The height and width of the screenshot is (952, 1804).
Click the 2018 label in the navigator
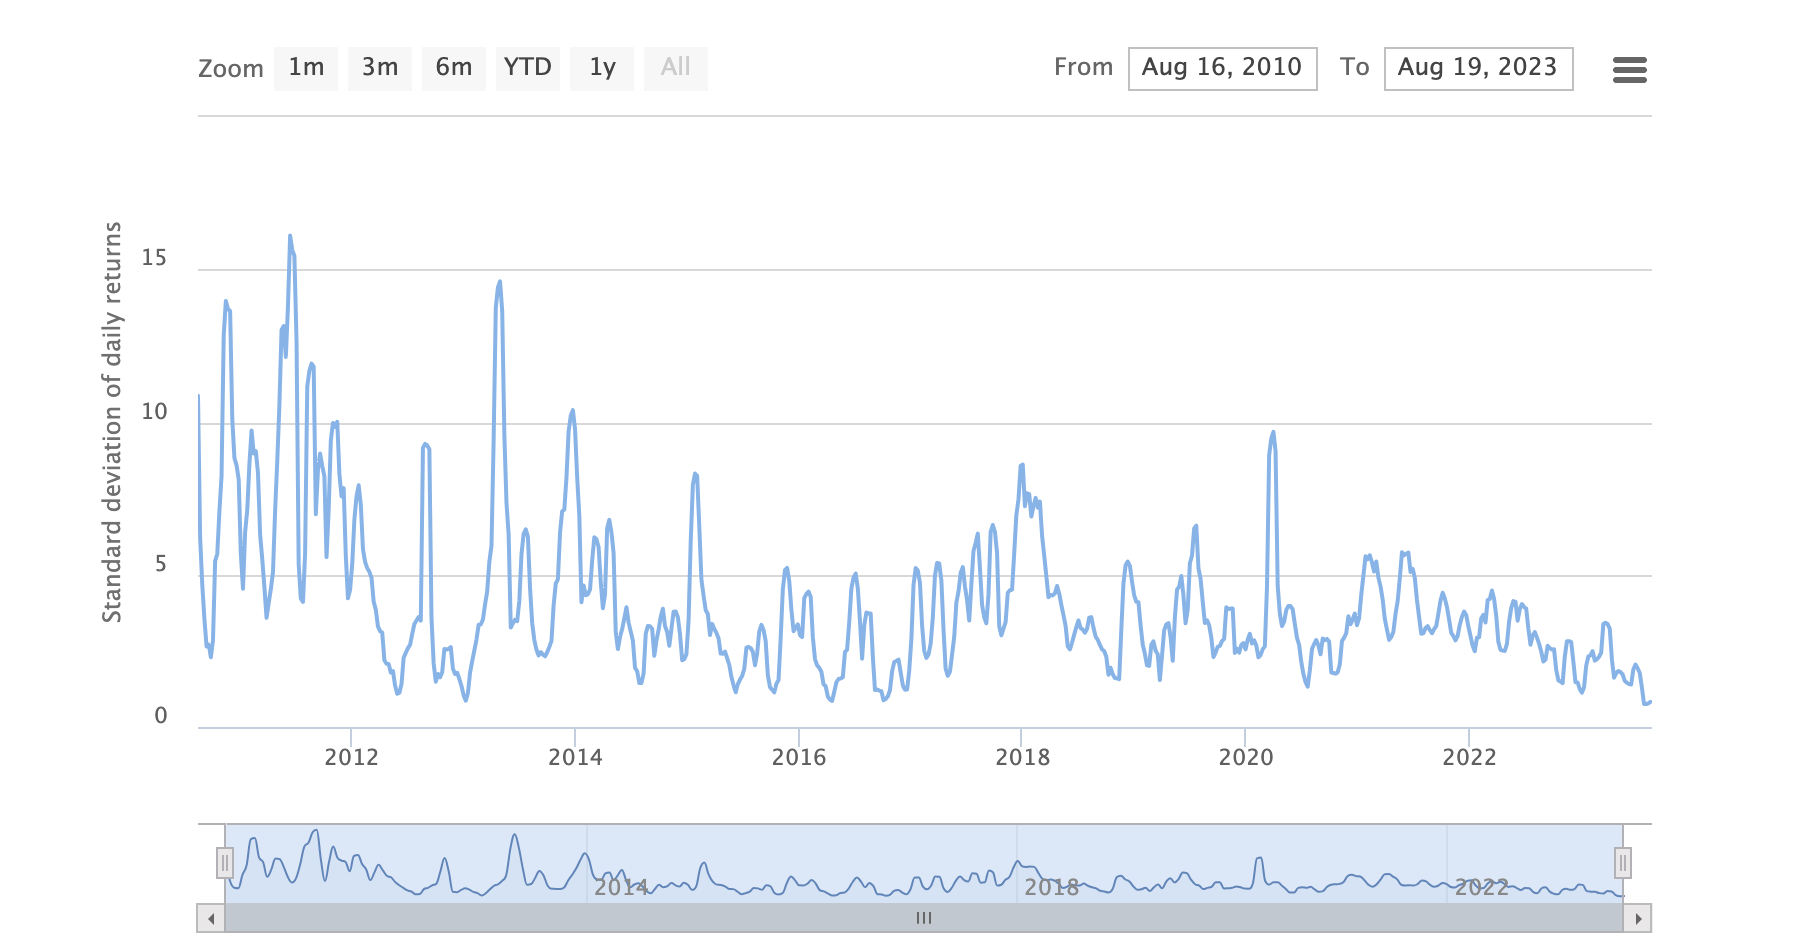1051,887
